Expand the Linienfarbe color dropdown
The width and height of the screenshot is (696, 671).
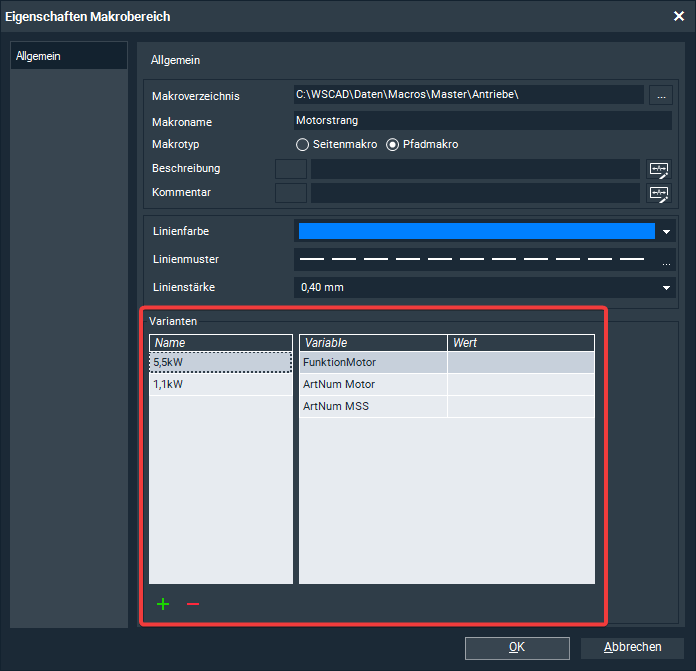[x=667, y=232]
